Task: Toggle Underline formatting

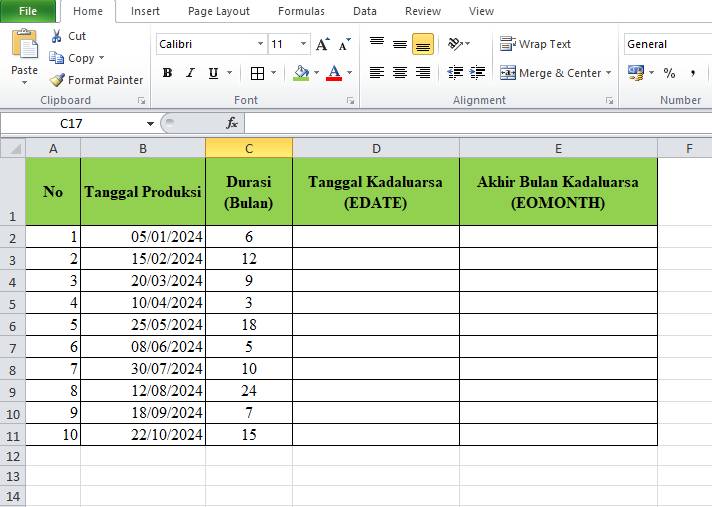Action: pyautogui.click(x=213, y=73)
